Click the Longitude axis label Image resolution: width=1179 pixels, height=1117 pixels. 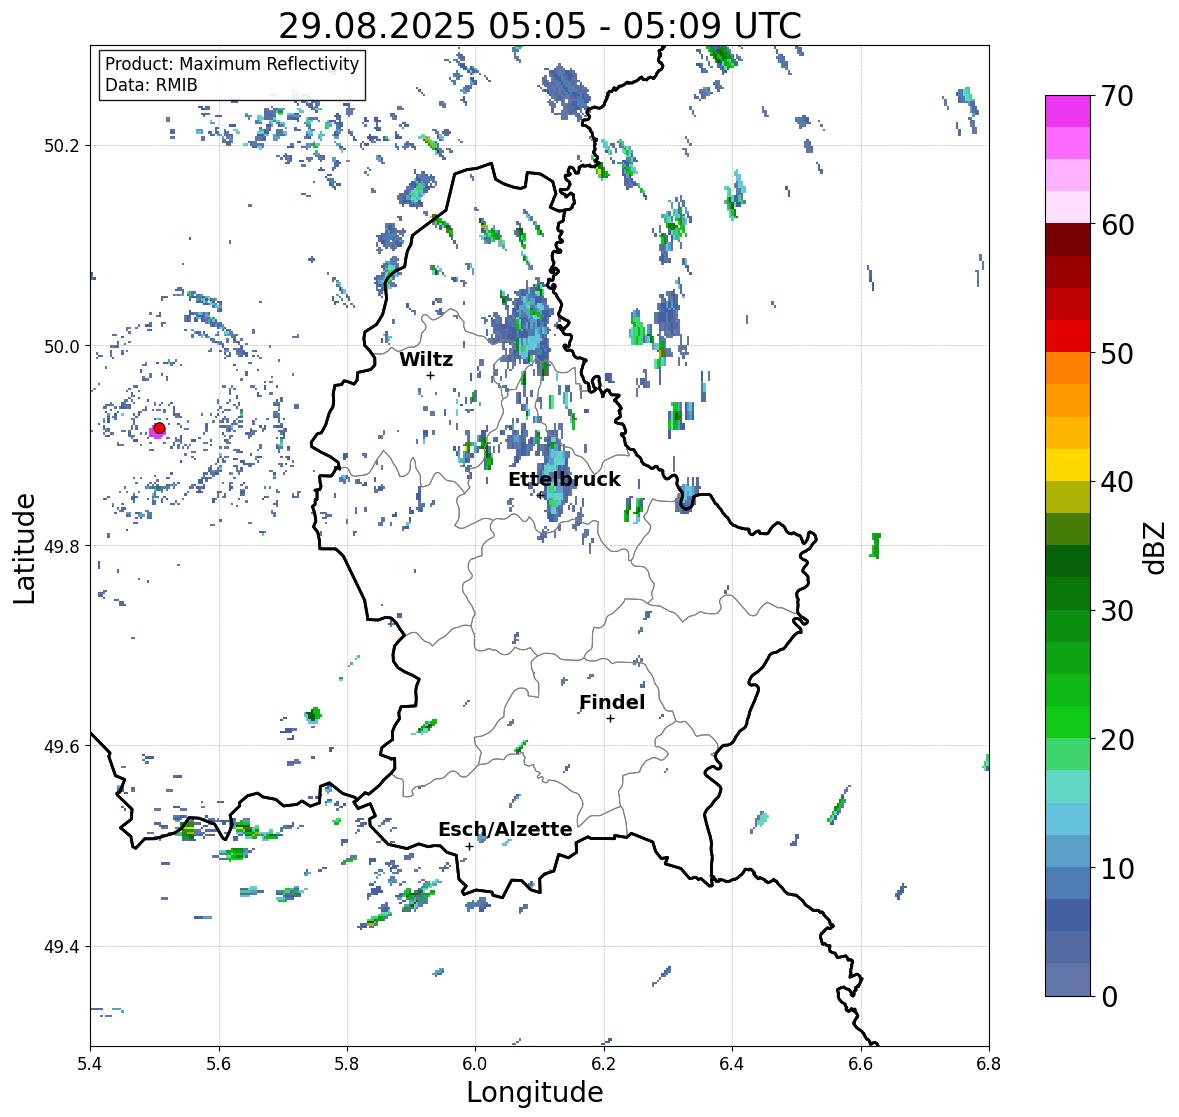pyautogui.click(x=535, y=1092)
